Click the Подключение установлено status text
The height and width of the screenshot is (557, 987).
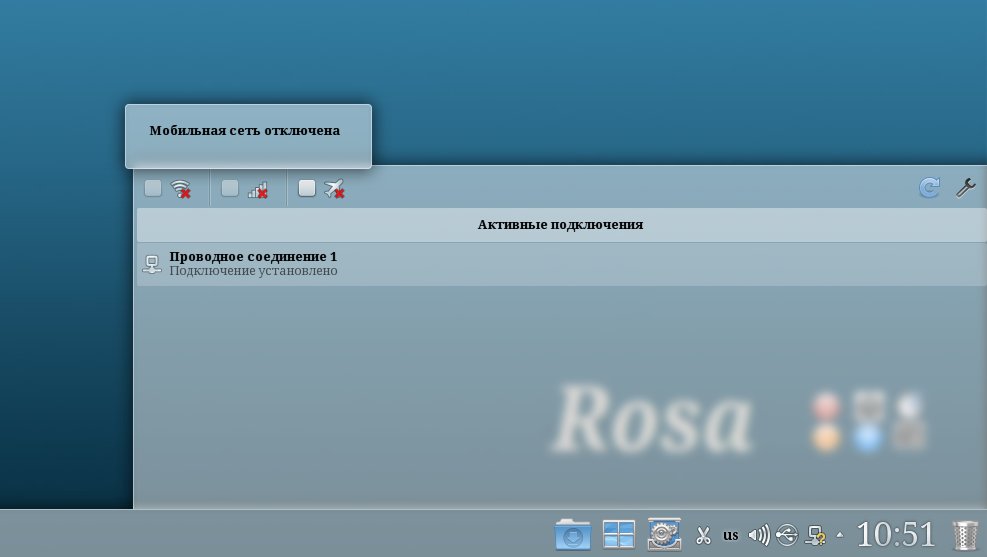click(x=253, y=271)
